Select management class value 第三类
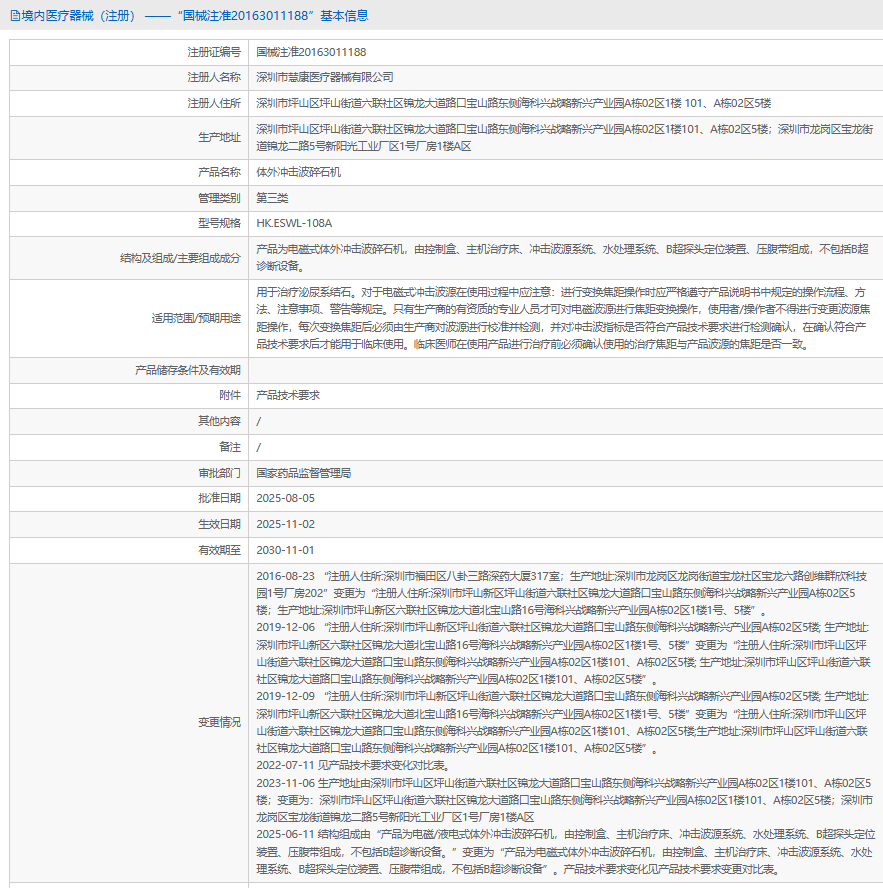The width and height of the screenshot is (883, 888). (272, 198)
